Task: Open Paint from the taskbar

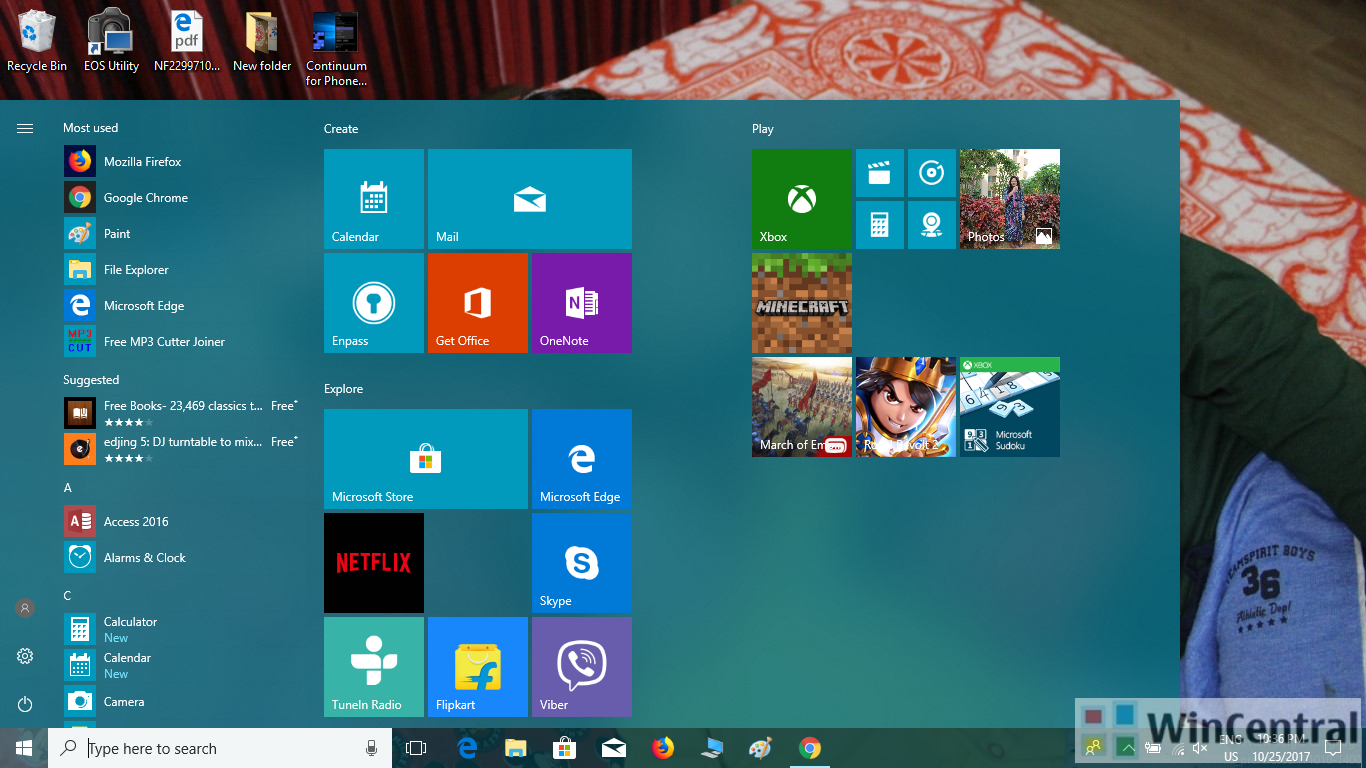Action: (761, 748)
